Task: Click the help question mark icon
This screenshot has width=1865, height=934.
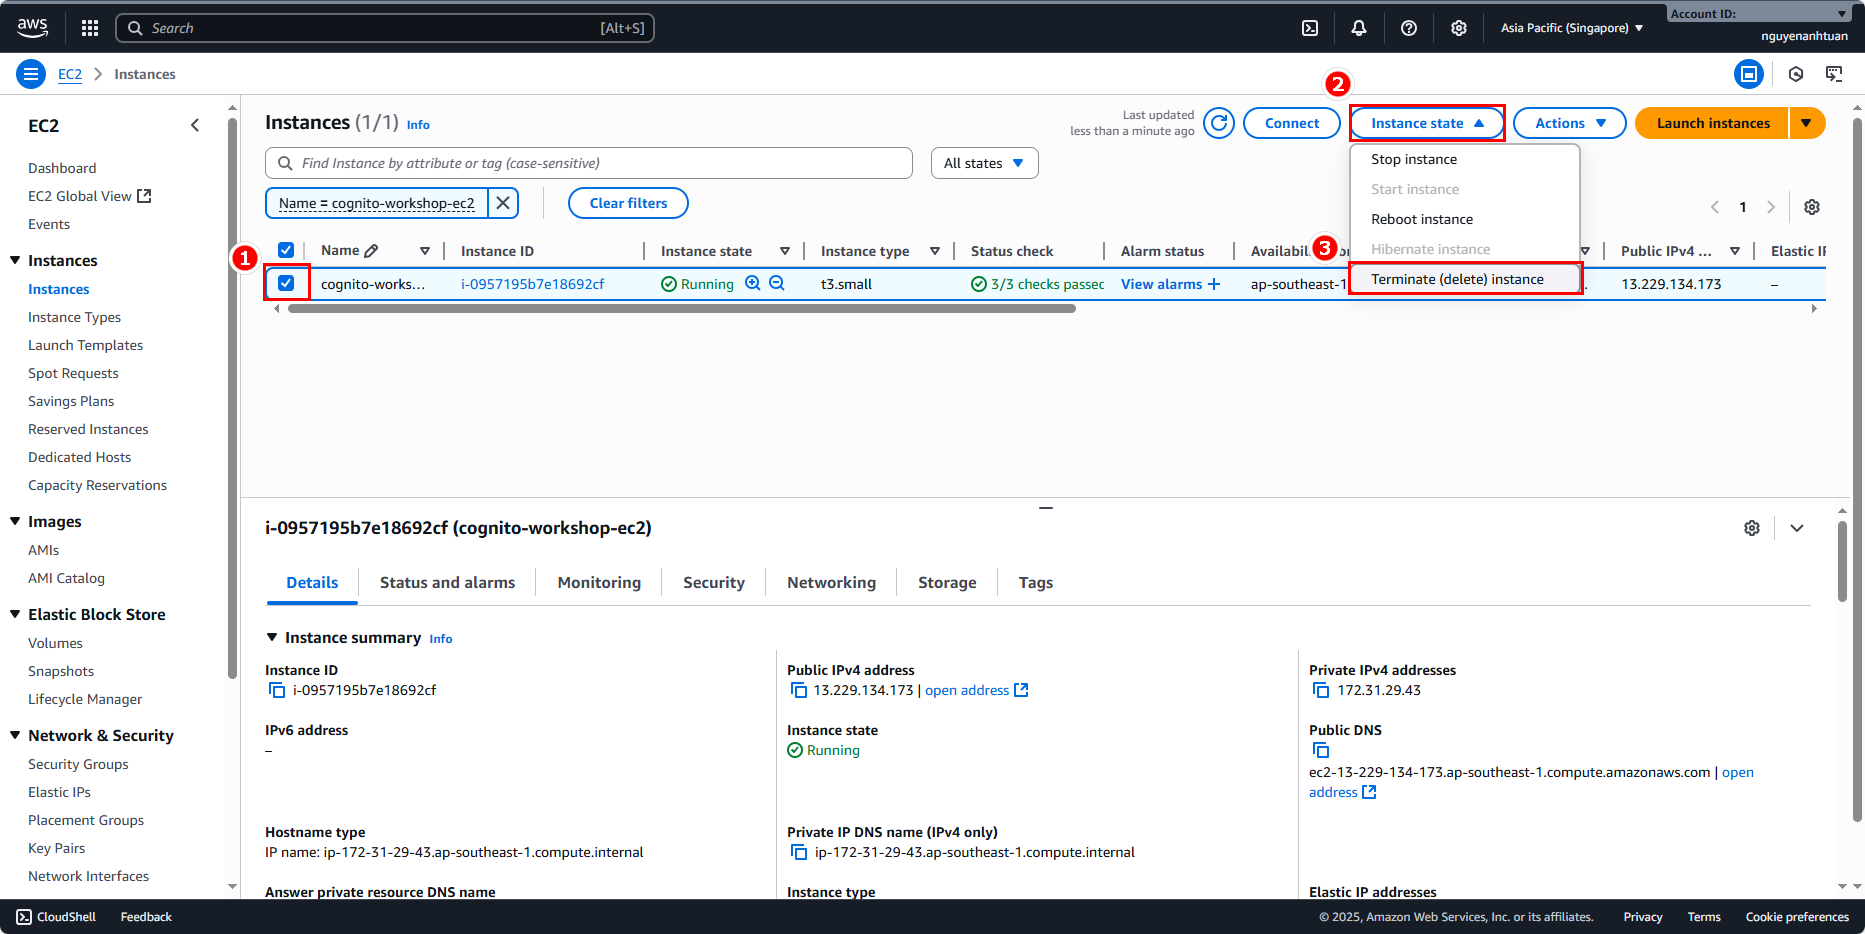Action: (x=1409, y=28)
